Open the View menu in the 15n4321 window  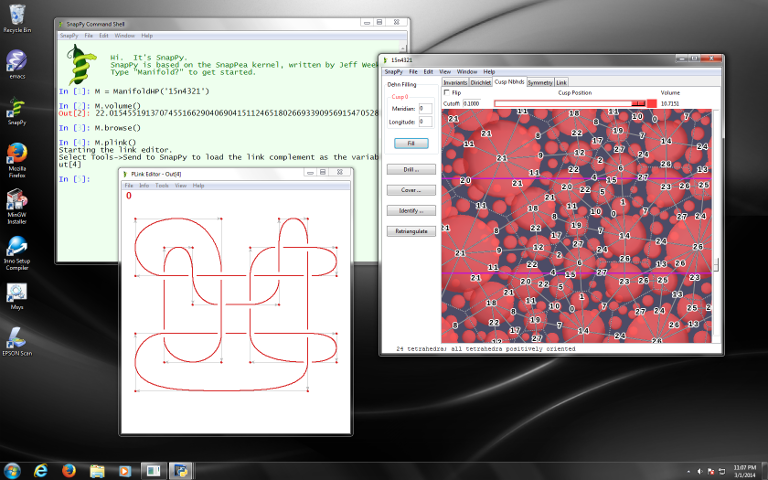click(x=445, y=72)
